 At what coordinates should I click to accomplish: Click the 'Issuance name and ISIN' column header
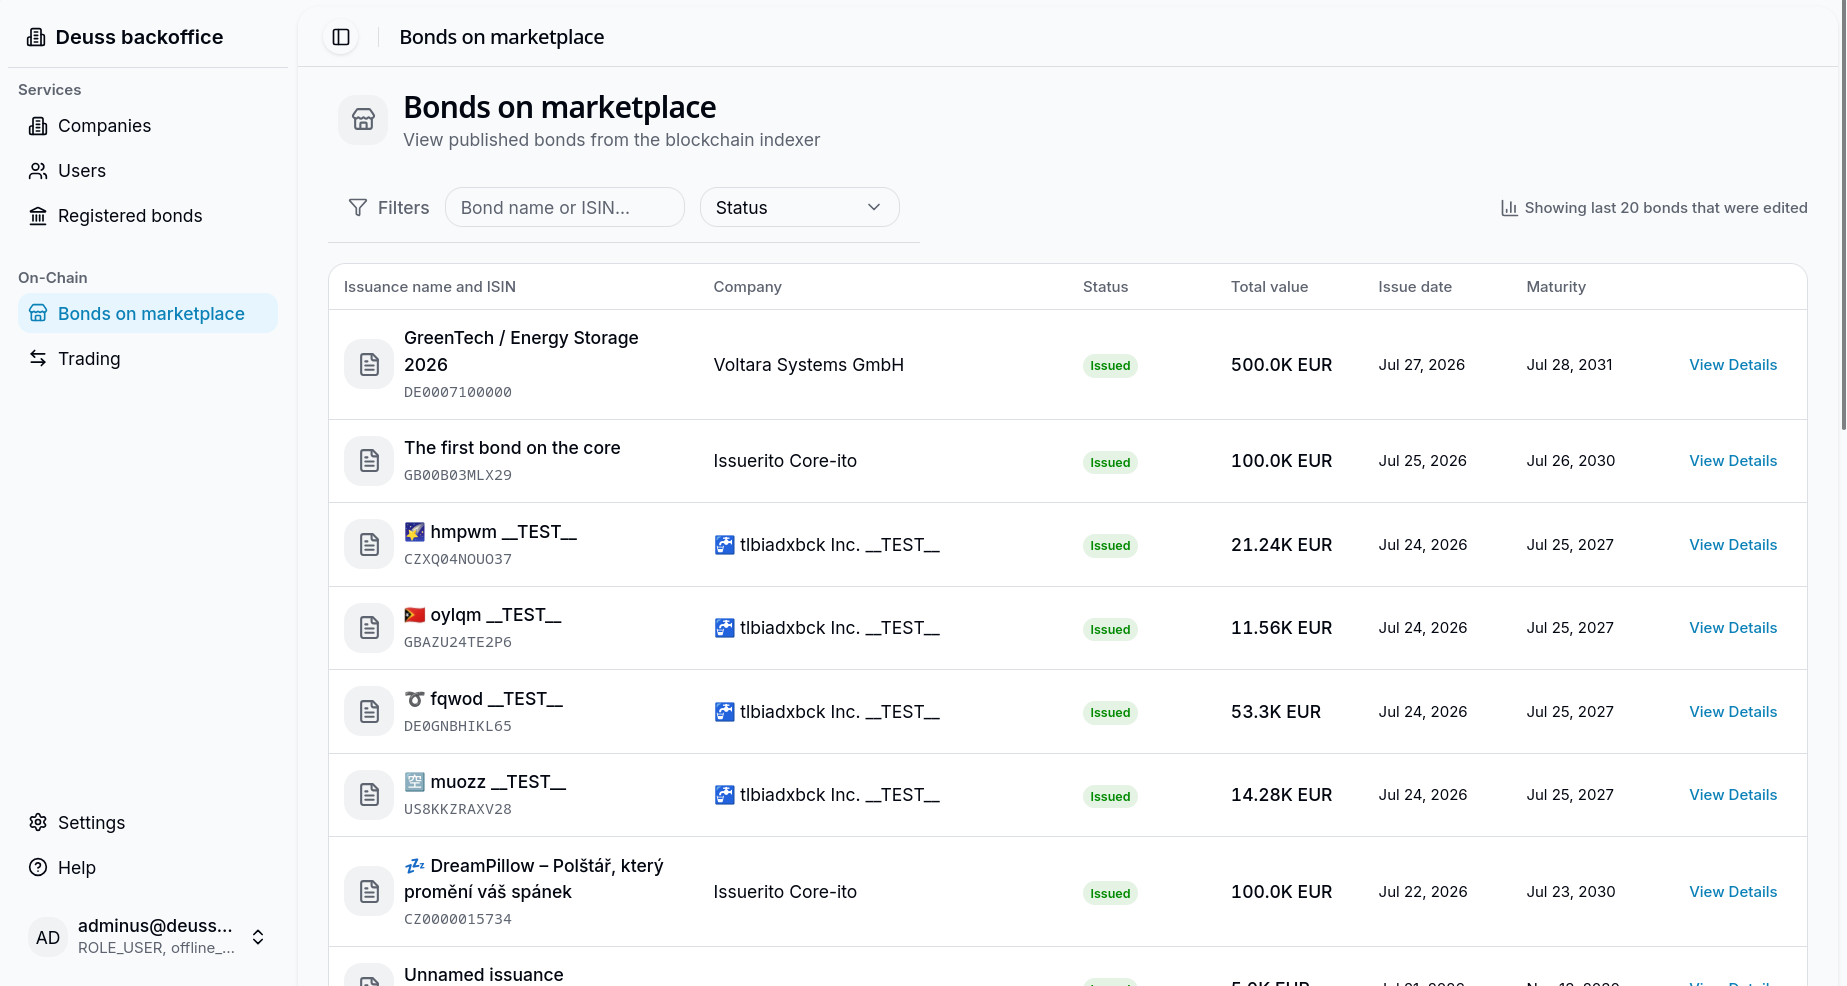pos(430,287)
